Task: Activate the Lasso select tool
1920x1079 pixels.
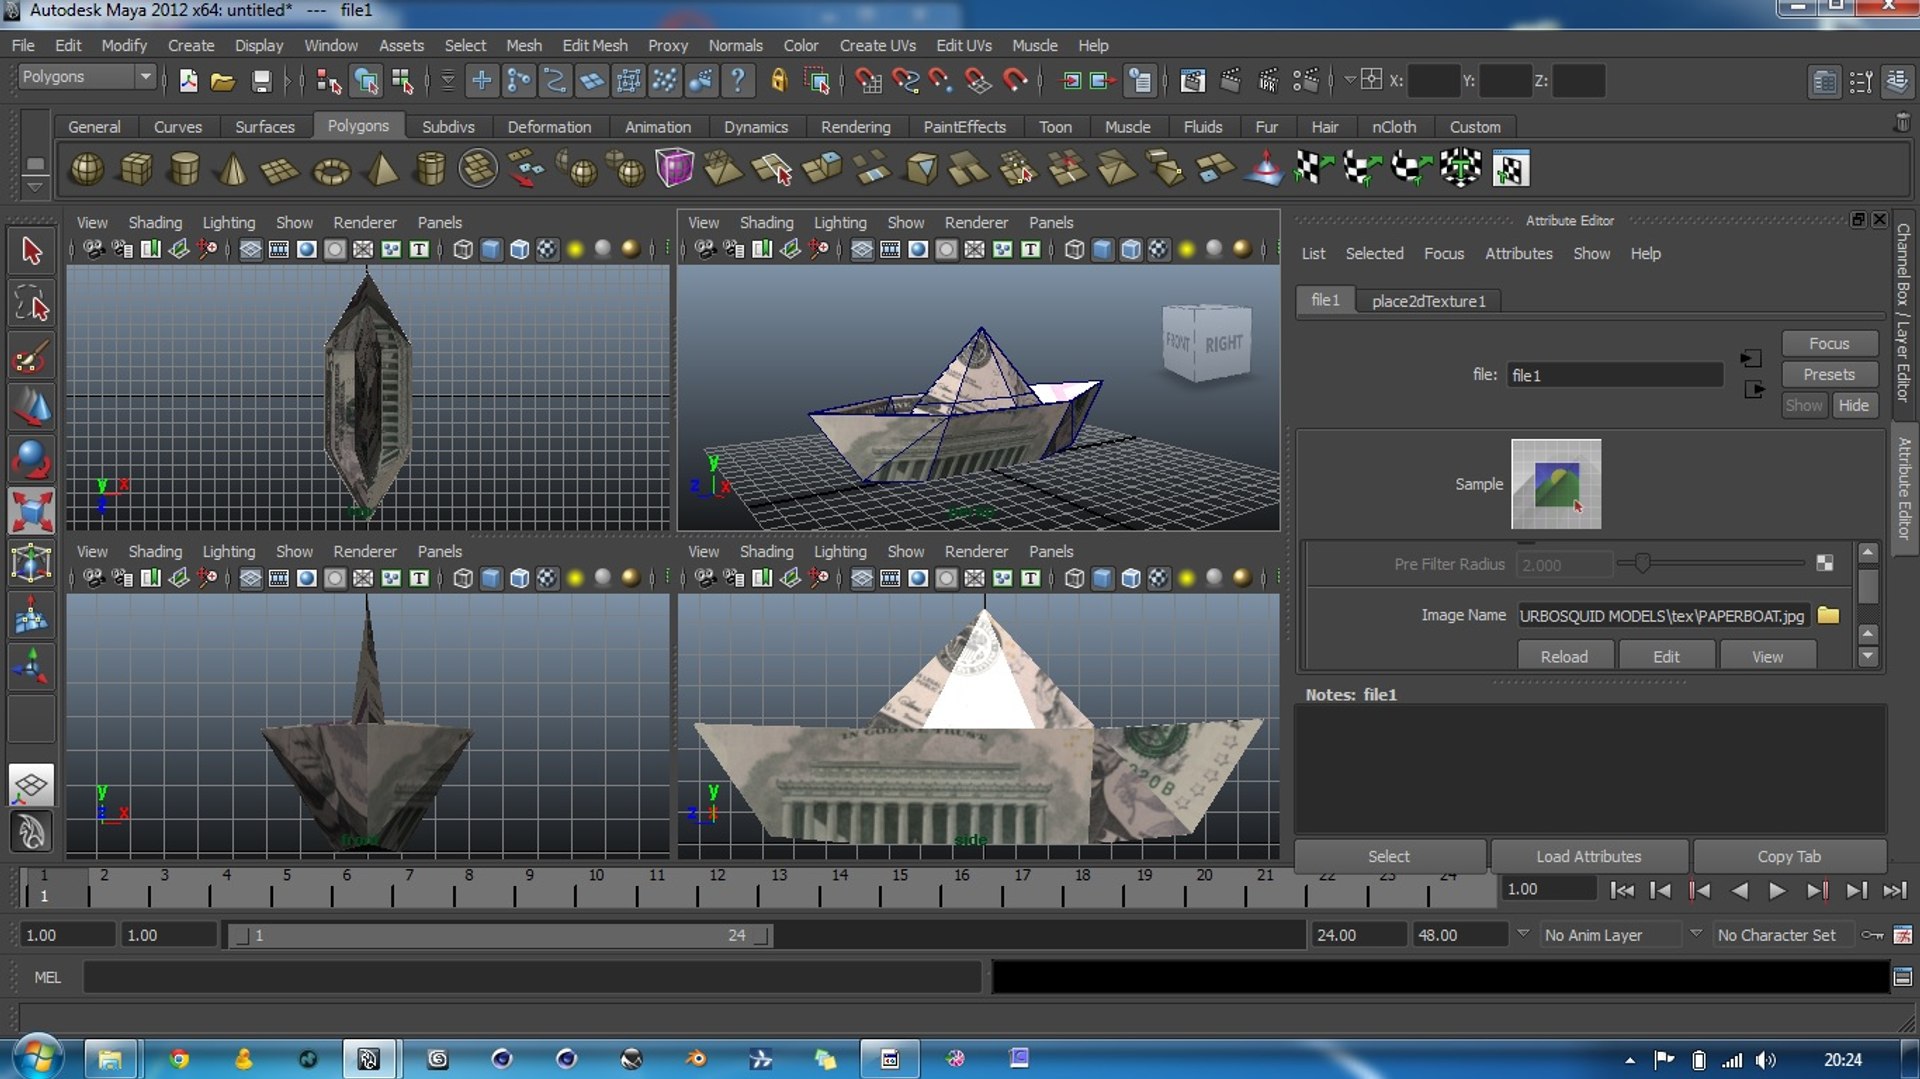Action: 31,303
